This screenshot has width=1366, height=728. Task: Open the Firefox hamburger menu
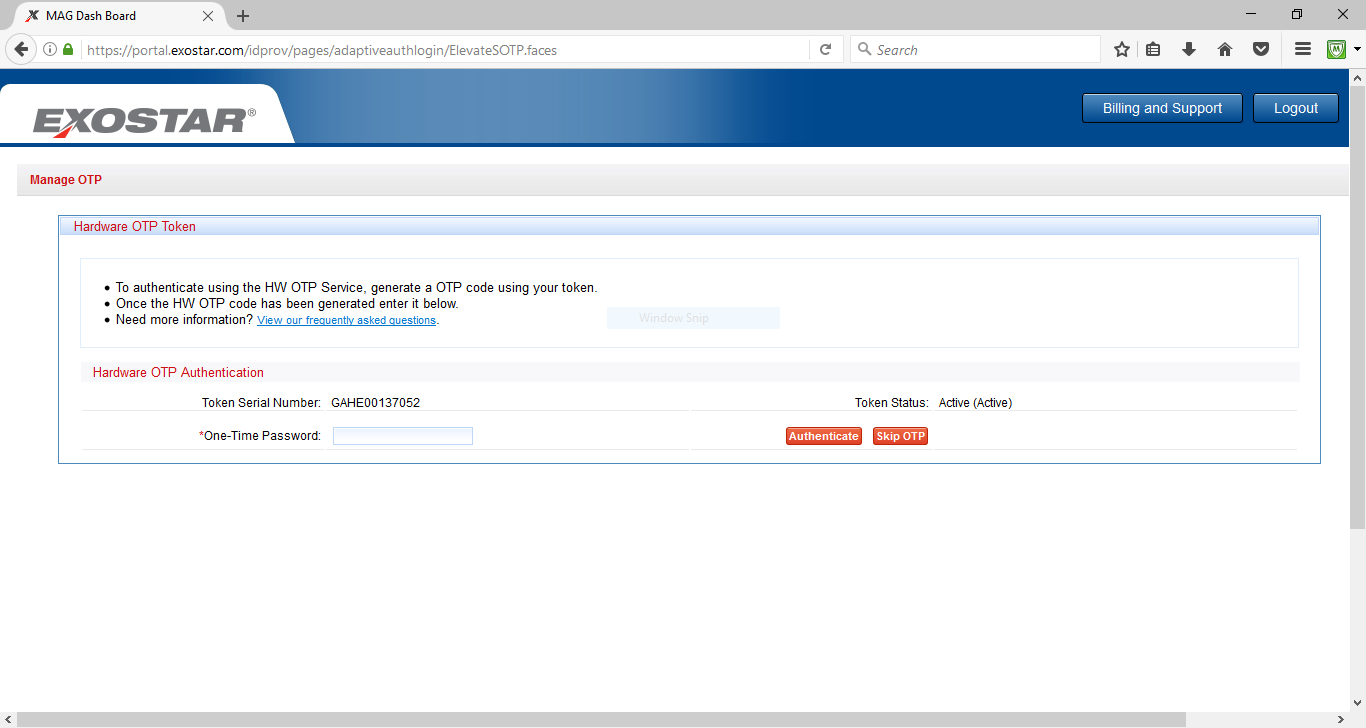click(1303, 50)
